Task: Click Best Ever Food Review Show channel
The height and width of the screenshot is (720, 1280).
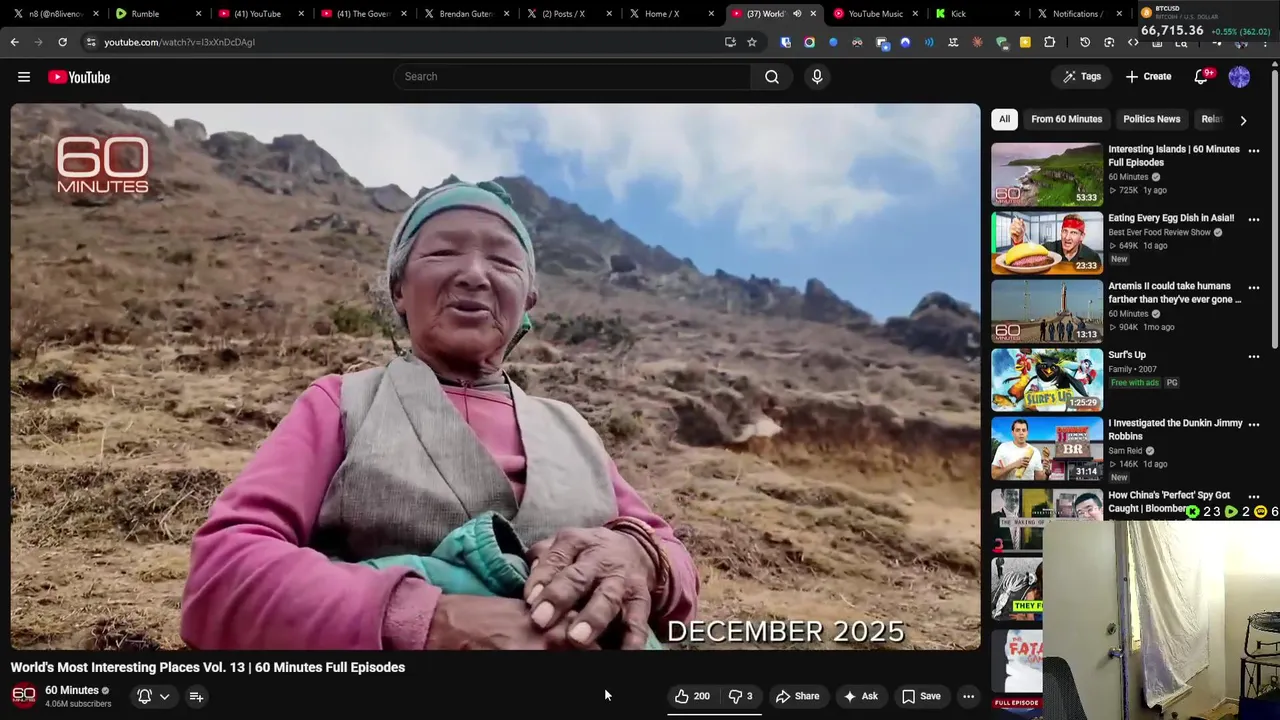Action: [x=1159, y=232]
